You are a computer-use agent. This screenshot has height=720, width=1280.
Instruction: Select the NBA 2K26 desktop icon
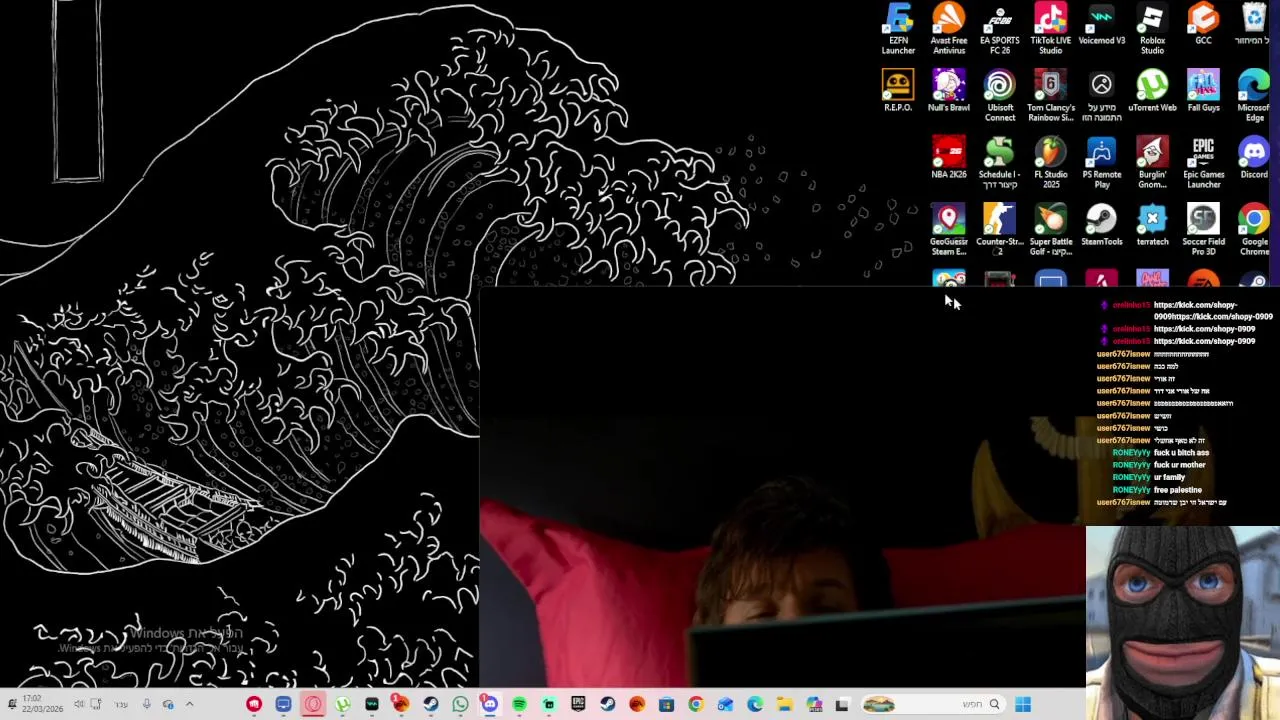tap(949, 158)
